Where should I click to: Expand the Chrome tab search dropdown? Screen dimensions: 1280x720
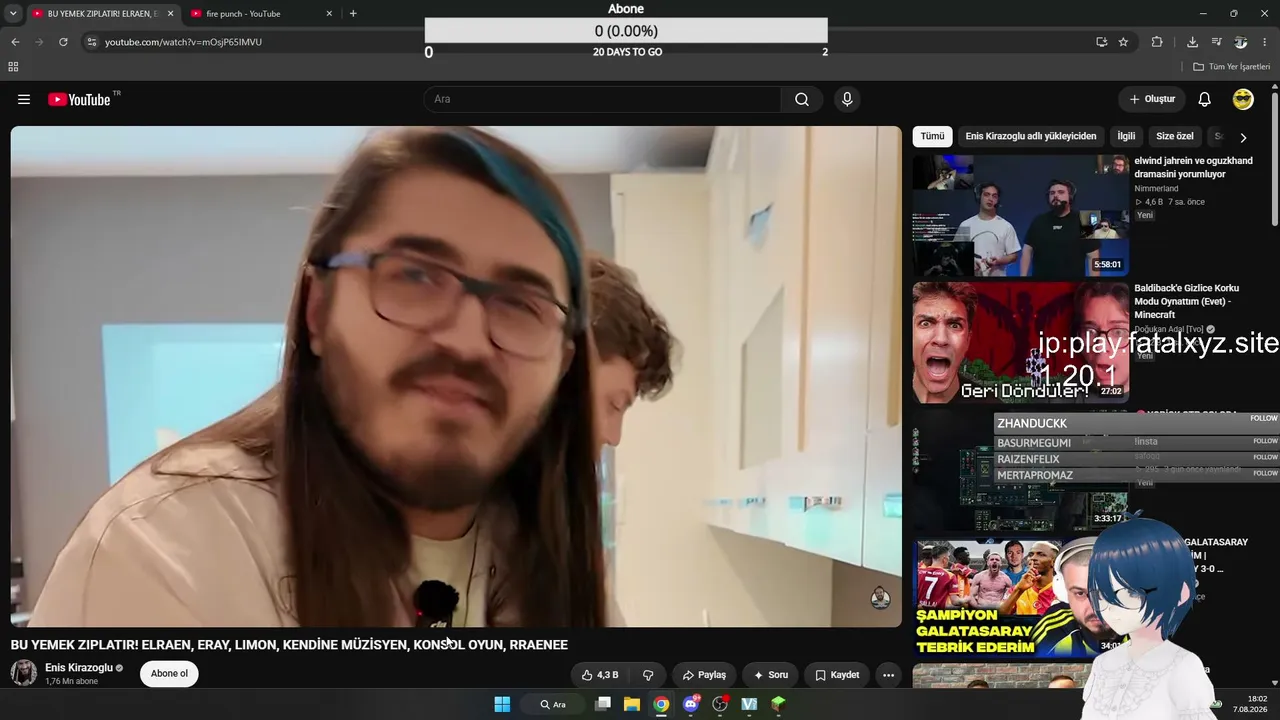coord(13,14)
